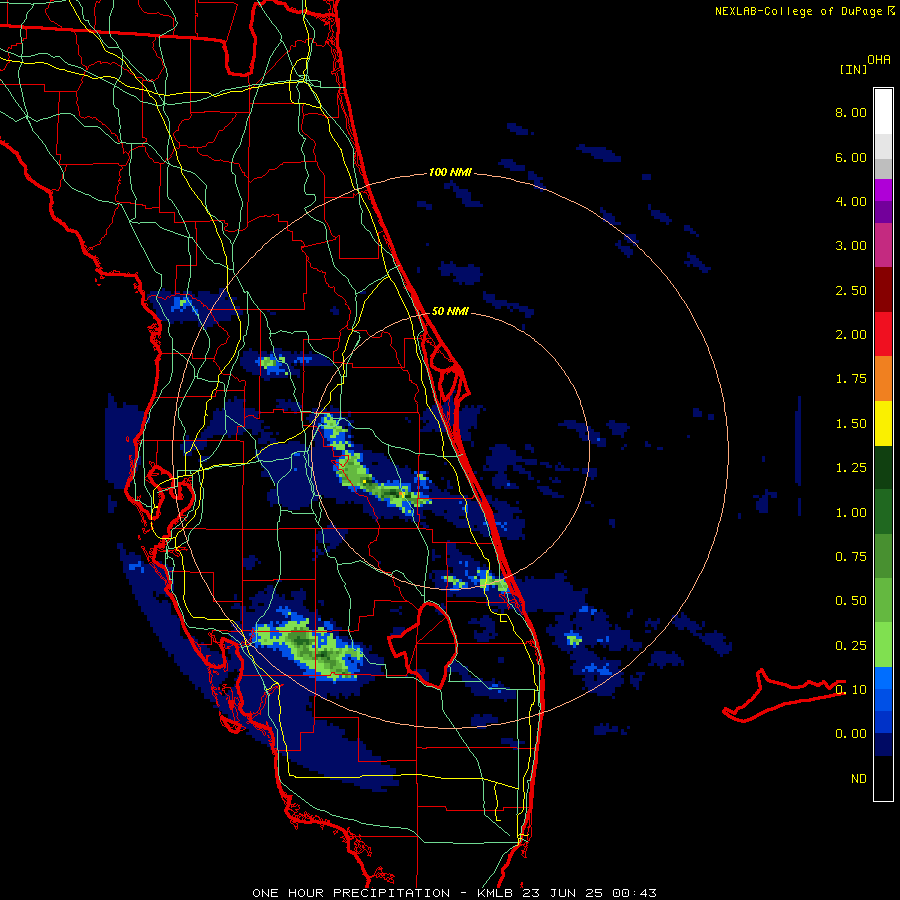900x900 pixels.
Task: Select the 0.50 legend value
Action: point(851,601)
